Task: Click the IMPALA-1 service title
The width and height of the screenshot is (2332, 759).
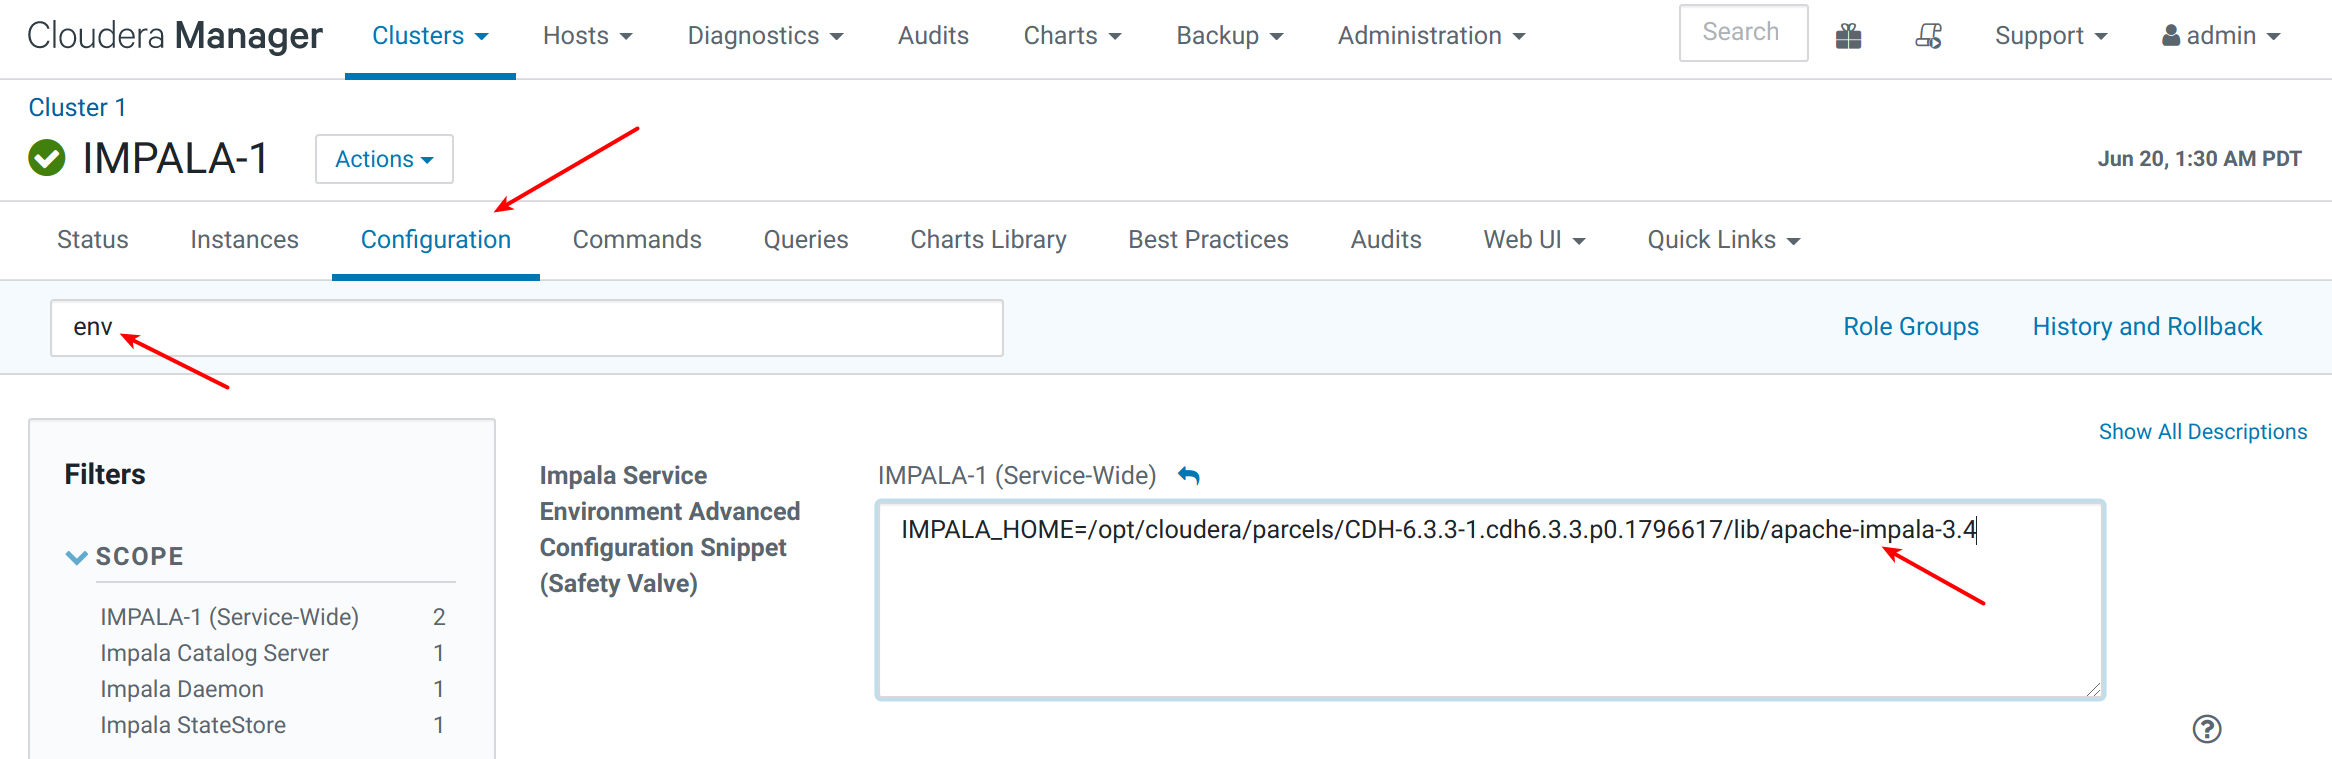Action: 176,158
